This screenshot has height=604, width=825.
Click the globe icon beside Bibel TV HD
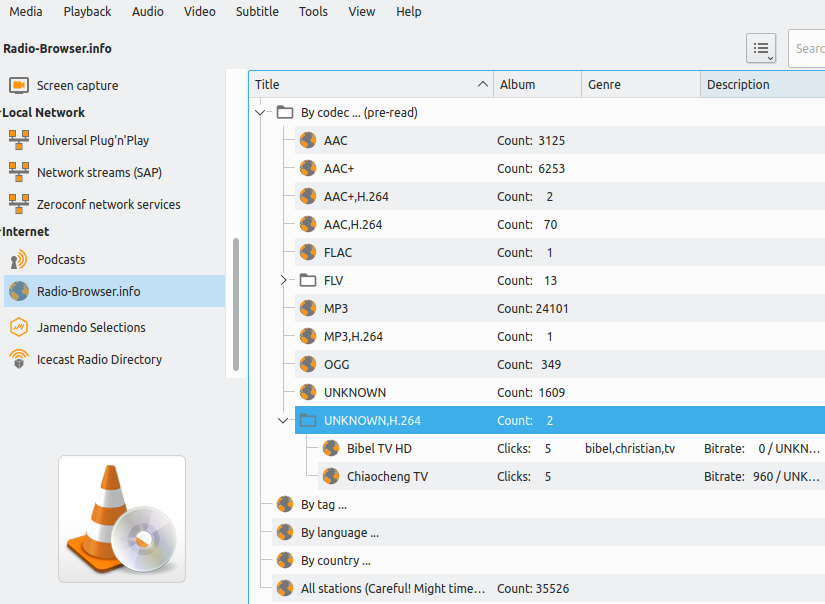coord(331,448)
